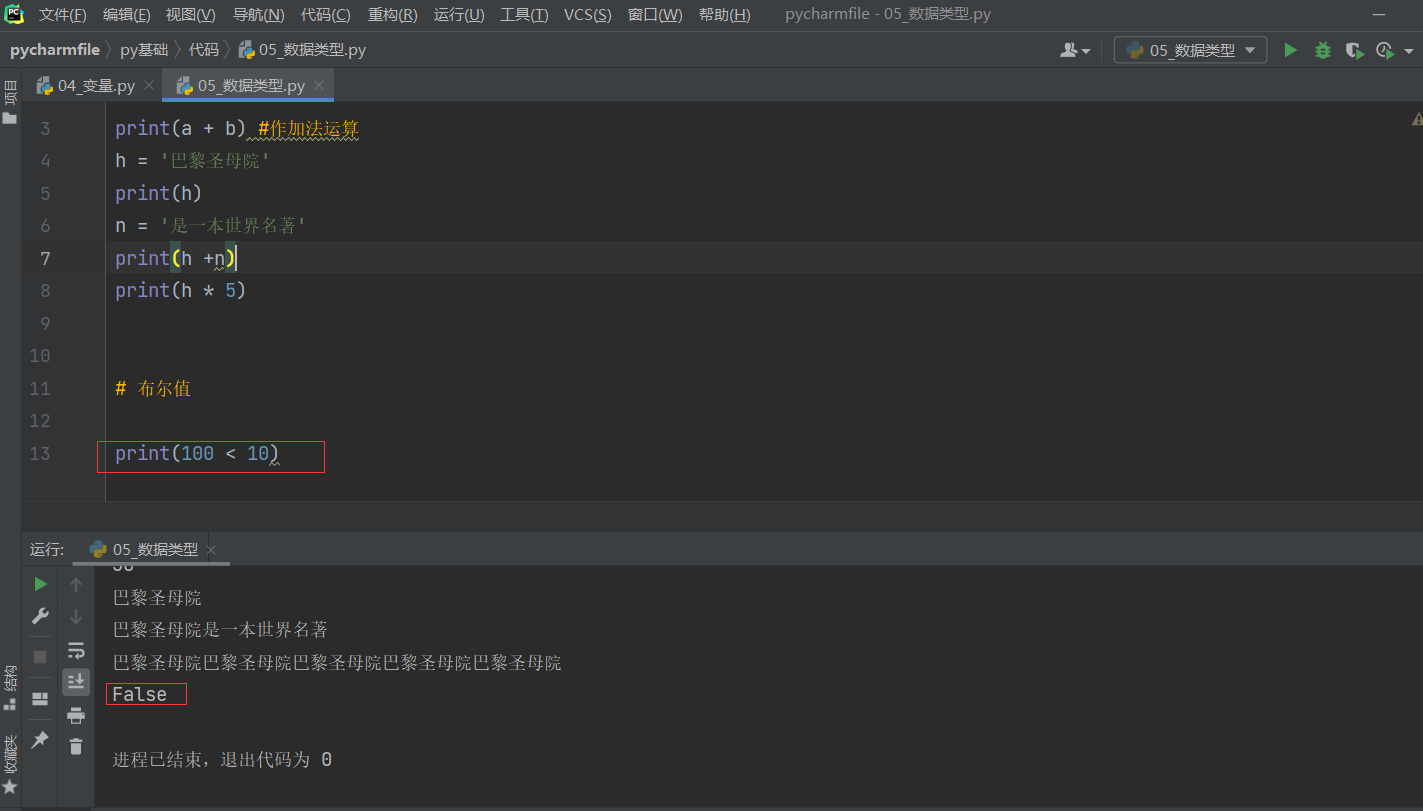The width and height of the screenshot is (1423, 811).
Task: Profile the script using the profiler icon
Action: click(x=1386, y=50)
